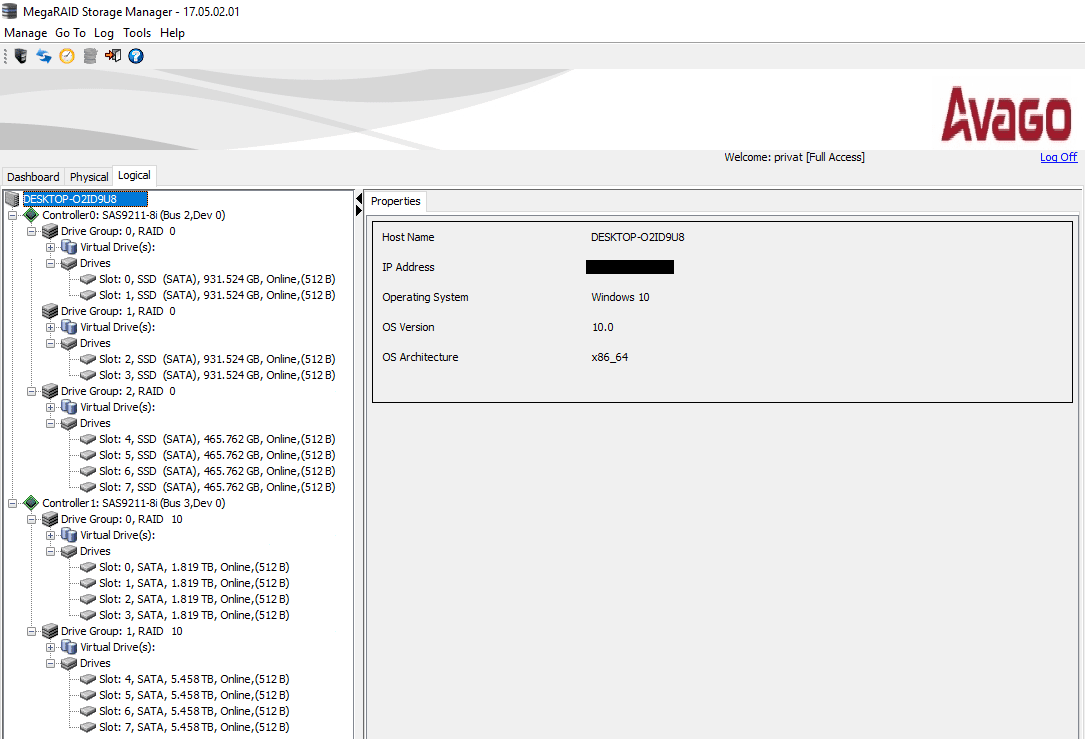Open the Help menu
This screenshot has width=1085, height=739.
tap(172, 33)
